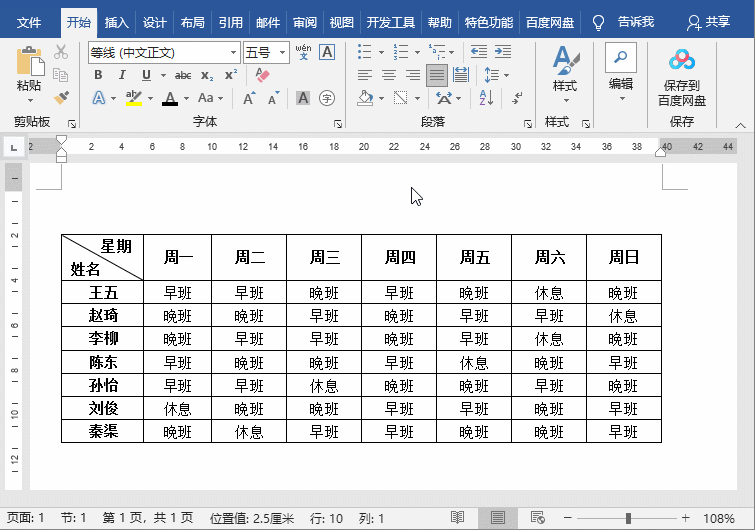Click the zoom out minus button
The width and height of the screenshot is (755, 530).
click(x=568, y=518)
